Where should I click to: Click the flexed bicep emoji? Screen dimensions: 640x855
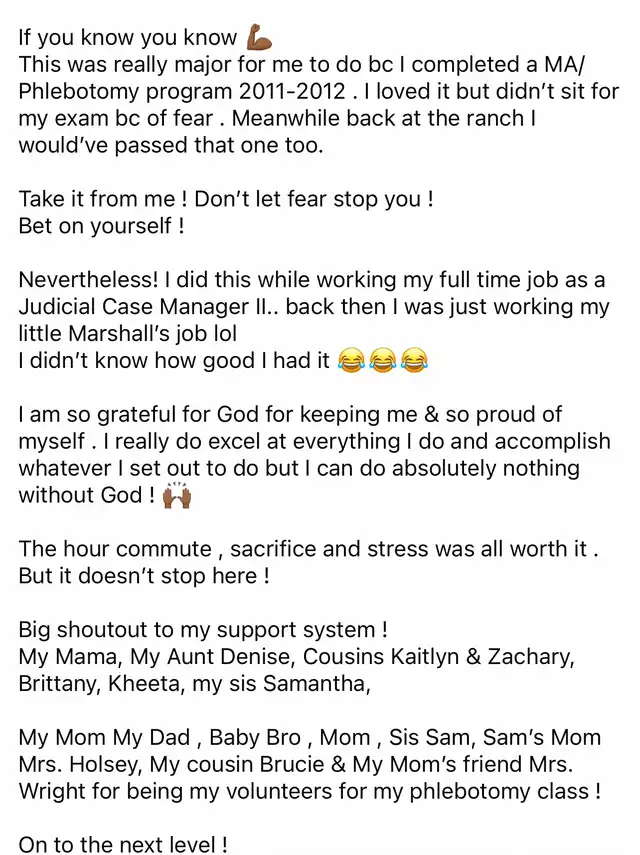coord(259,37)
